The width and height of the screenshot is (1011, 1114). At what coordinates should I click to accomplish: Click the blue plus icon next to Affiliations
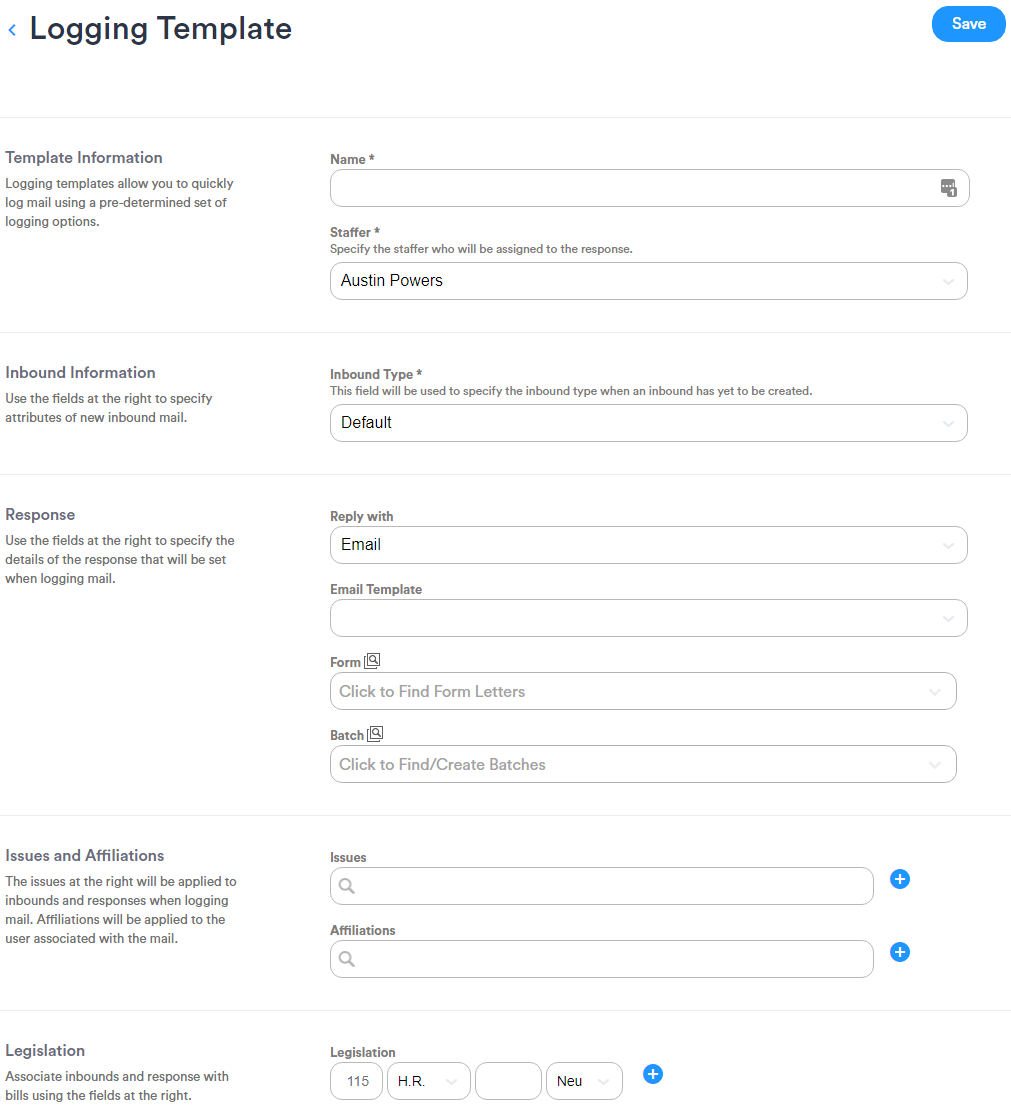[x=899, y=952]
